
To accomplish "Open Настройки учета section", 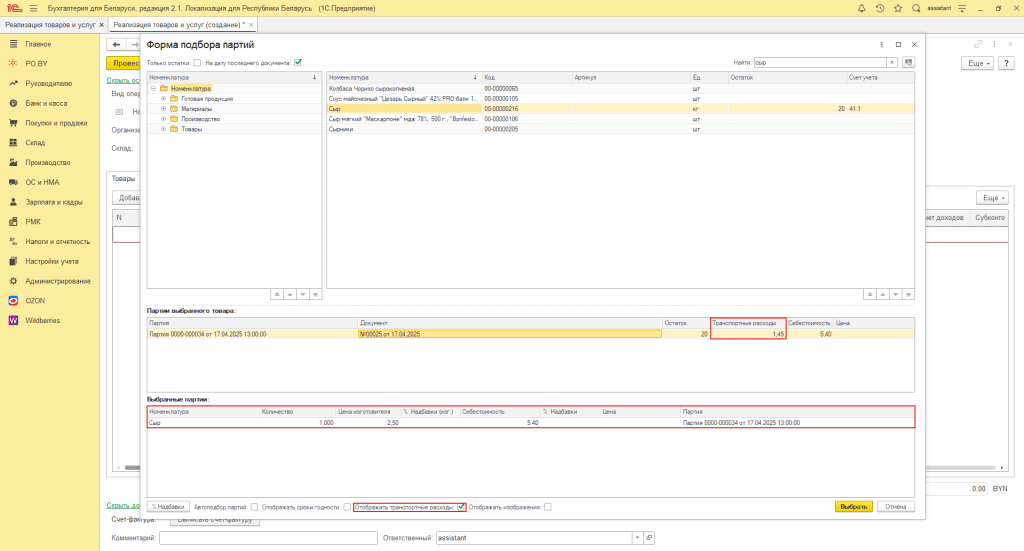I will coord(50,261).
